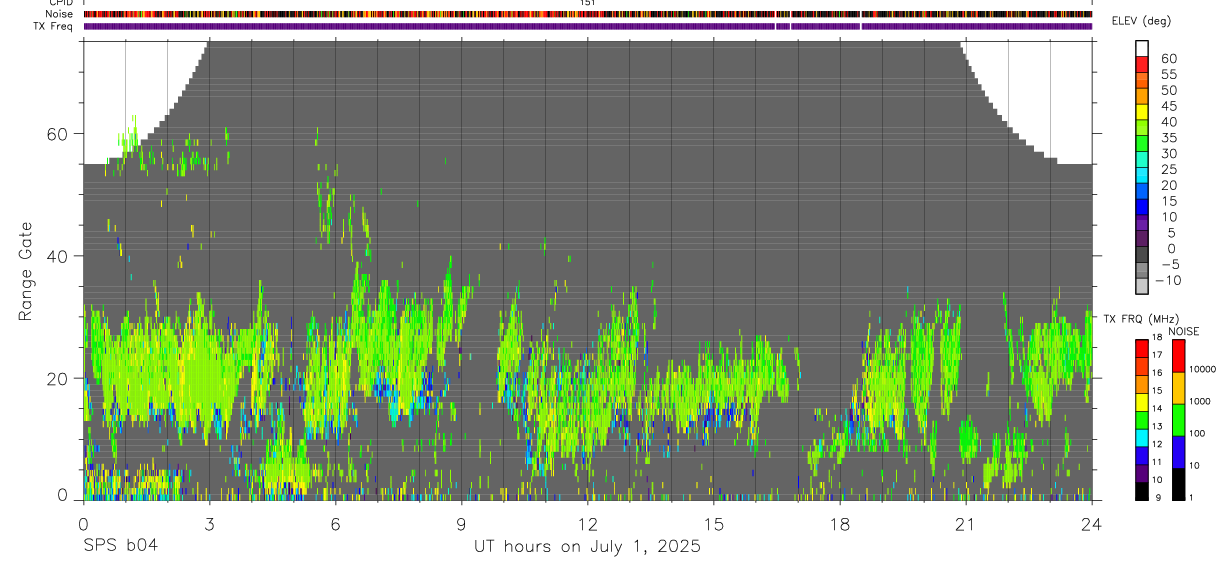Click the '45' label on ELEV colorbar
1228x567 pixels.
point(1168,105)
